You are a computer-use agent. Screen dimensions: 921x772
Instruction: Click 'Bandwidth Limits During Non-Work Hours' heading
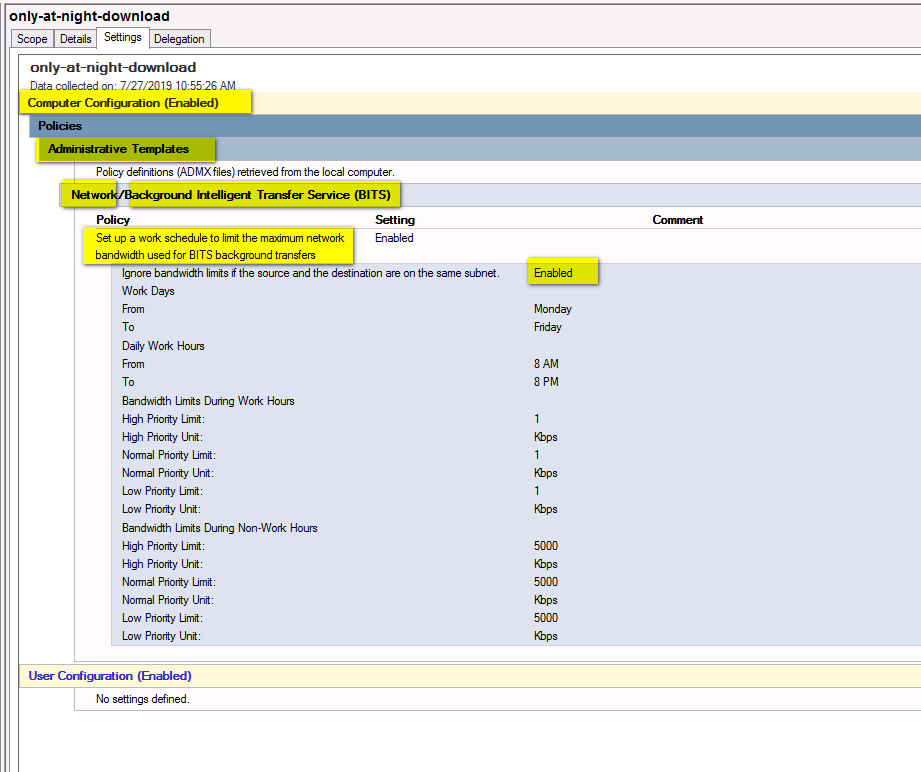coord(220,528)
